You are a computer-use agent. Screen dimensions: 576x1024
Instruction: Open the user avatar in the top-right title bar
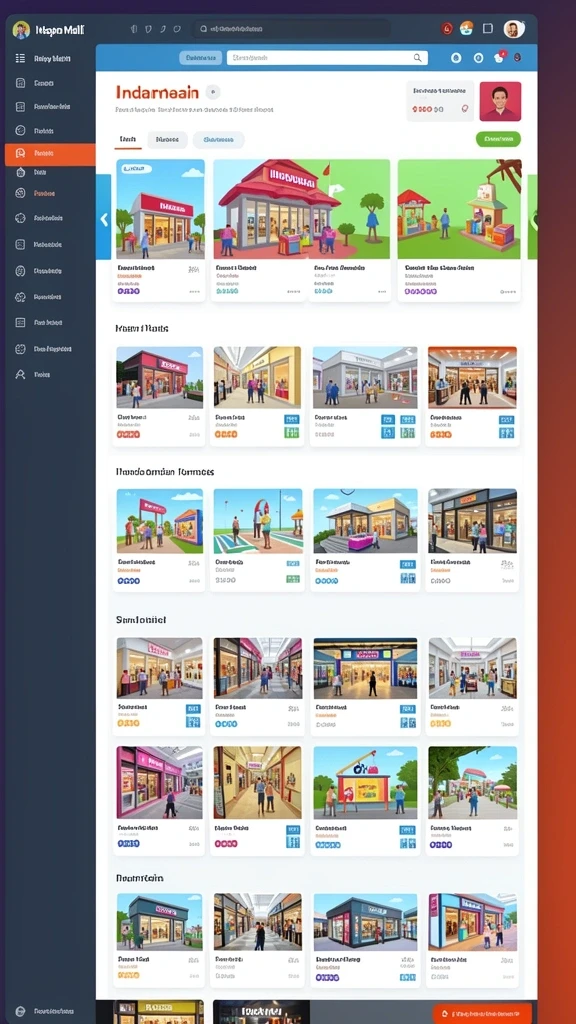click(513, 29)
